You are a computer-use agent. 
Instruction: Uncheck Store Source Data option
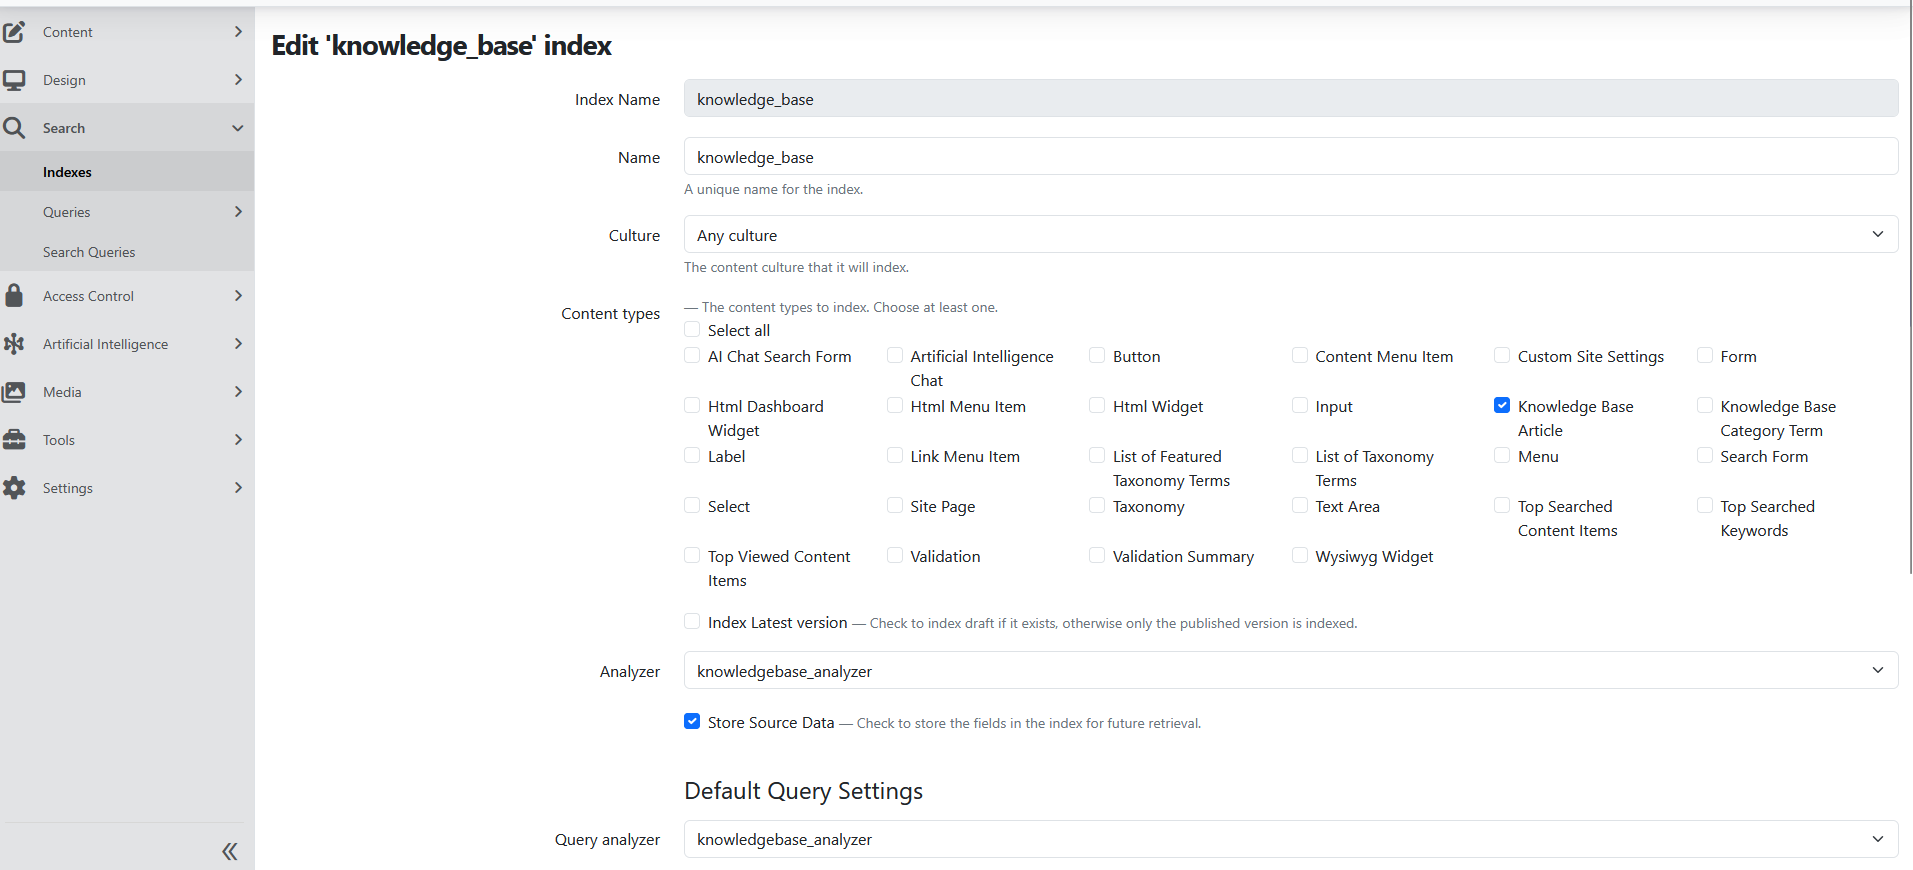click(x=692, y=721)
